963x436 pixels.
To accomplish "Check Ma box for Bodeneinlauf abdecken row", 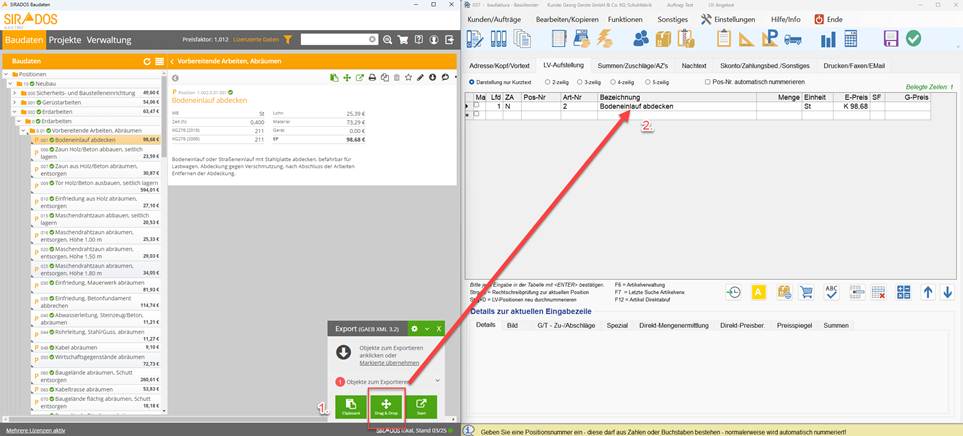I will click(x=476, y=106).
